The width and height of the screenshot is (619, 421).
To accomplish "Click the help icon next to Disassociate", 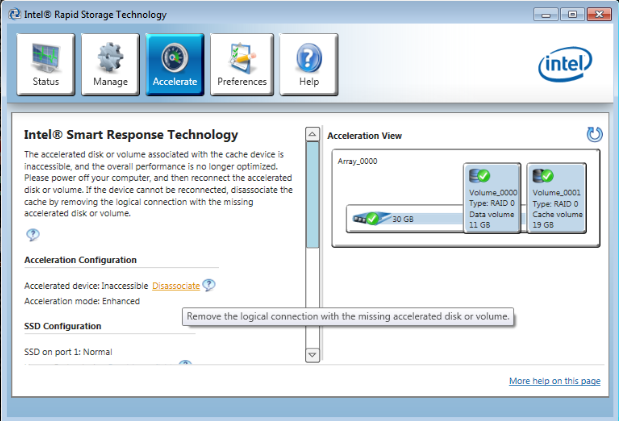I will pyautogui.click(x=208, y=285).
